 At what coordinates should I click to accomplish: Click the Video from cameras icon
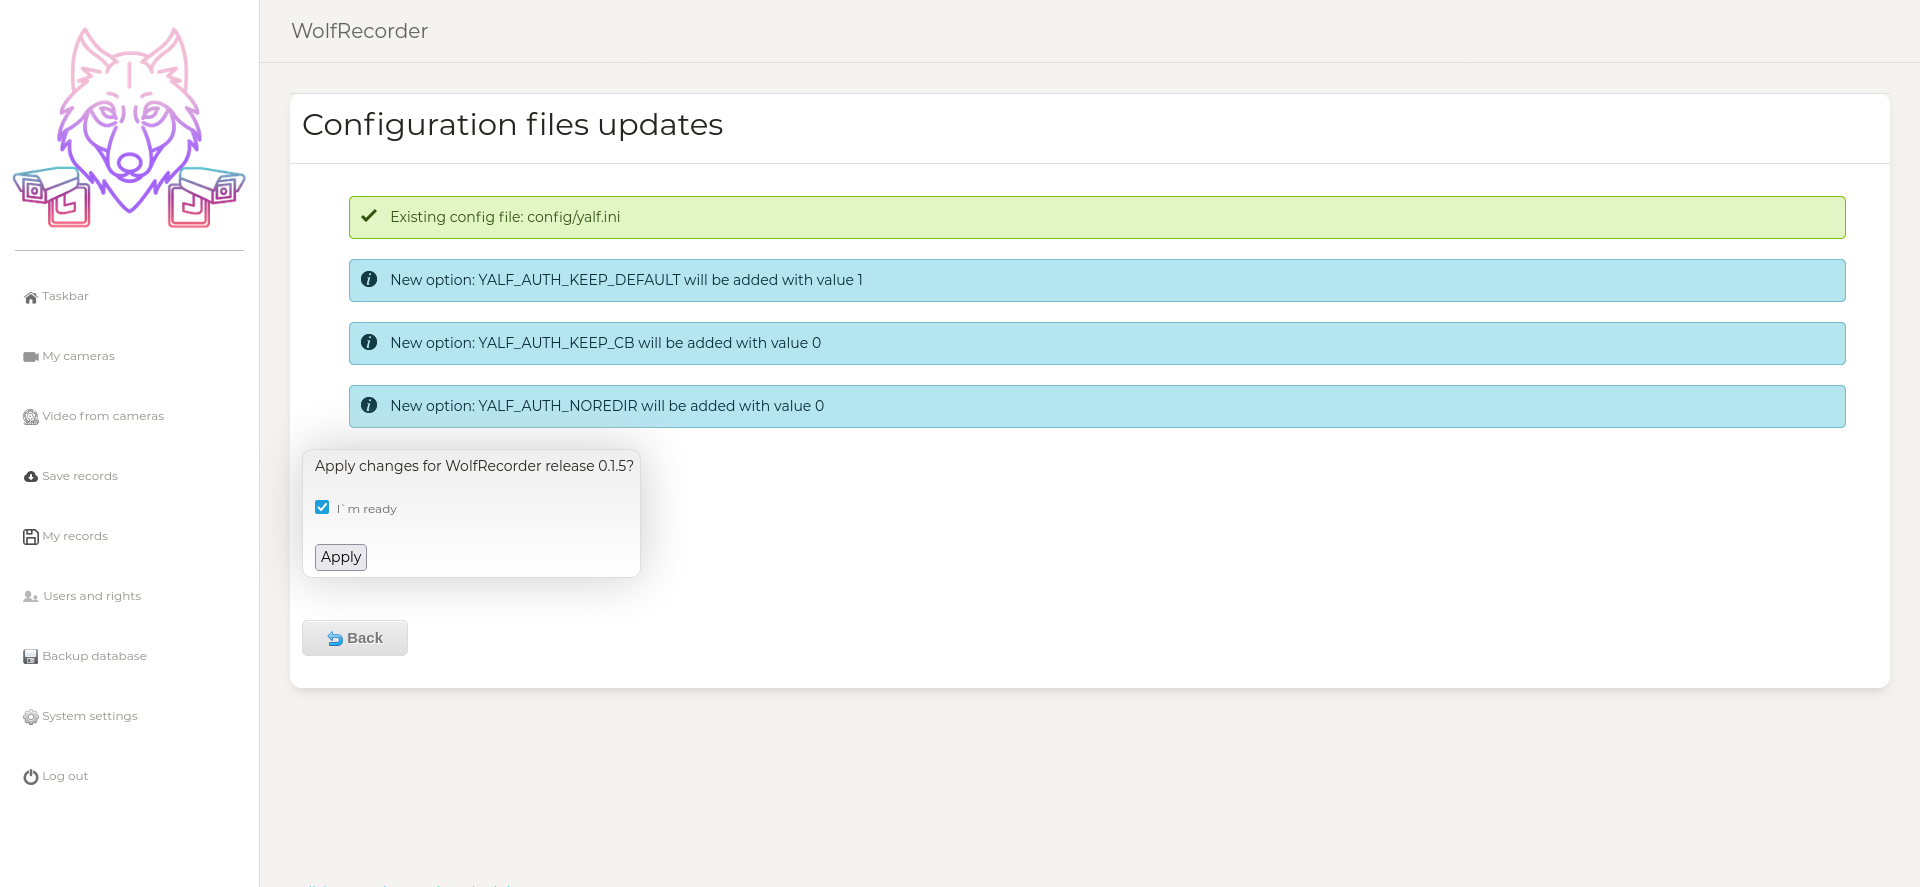pyautogui.click(x=31, y=417)
